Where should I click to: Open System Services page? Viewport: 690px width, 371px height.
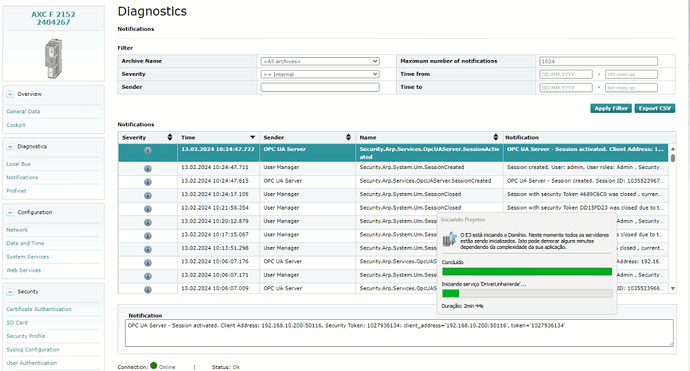tap(28, 257)
